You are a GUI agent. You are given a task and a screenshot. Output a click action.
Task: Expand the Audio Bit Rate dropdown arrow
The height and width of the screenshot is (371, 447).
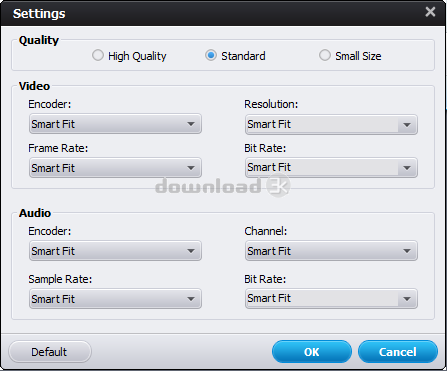click(407, 299)
